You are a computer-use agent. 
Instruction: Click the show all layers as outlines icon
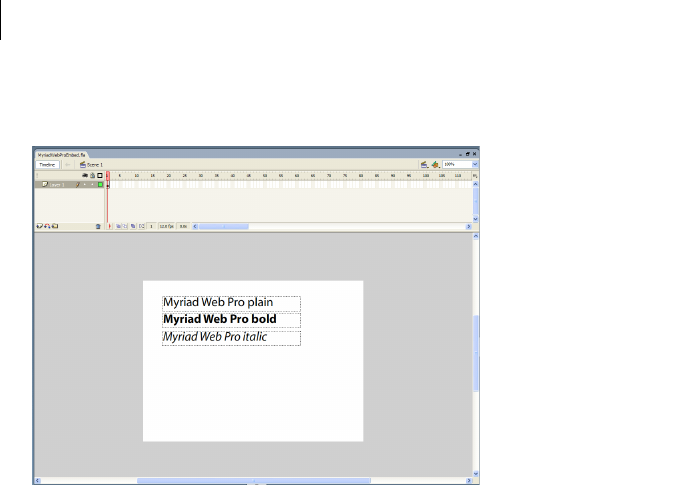tap(100, 175)
